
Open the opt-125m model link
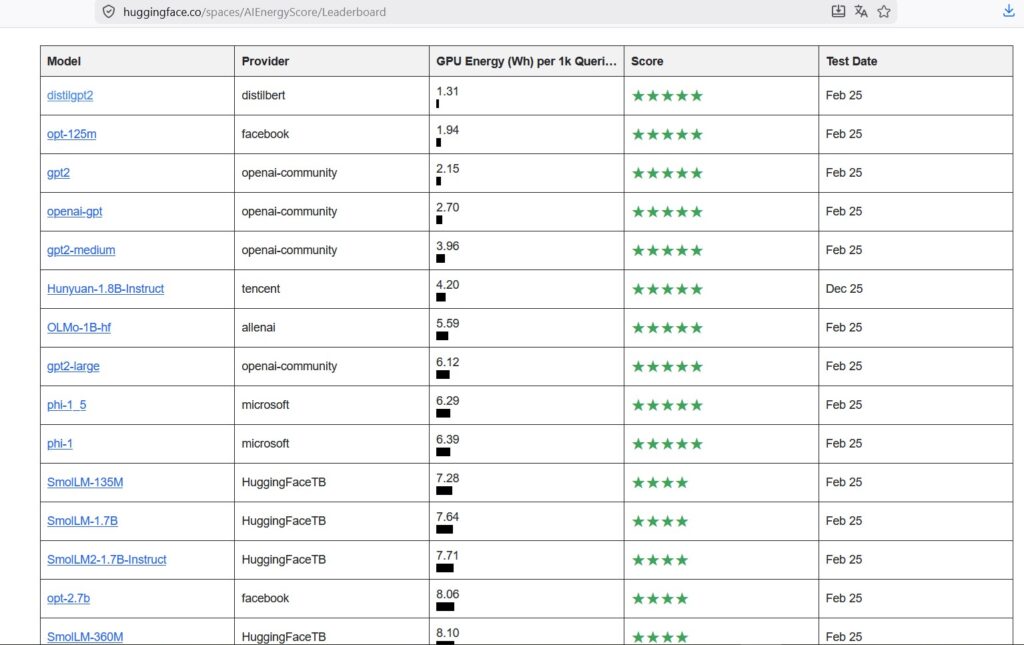(71, 134)
